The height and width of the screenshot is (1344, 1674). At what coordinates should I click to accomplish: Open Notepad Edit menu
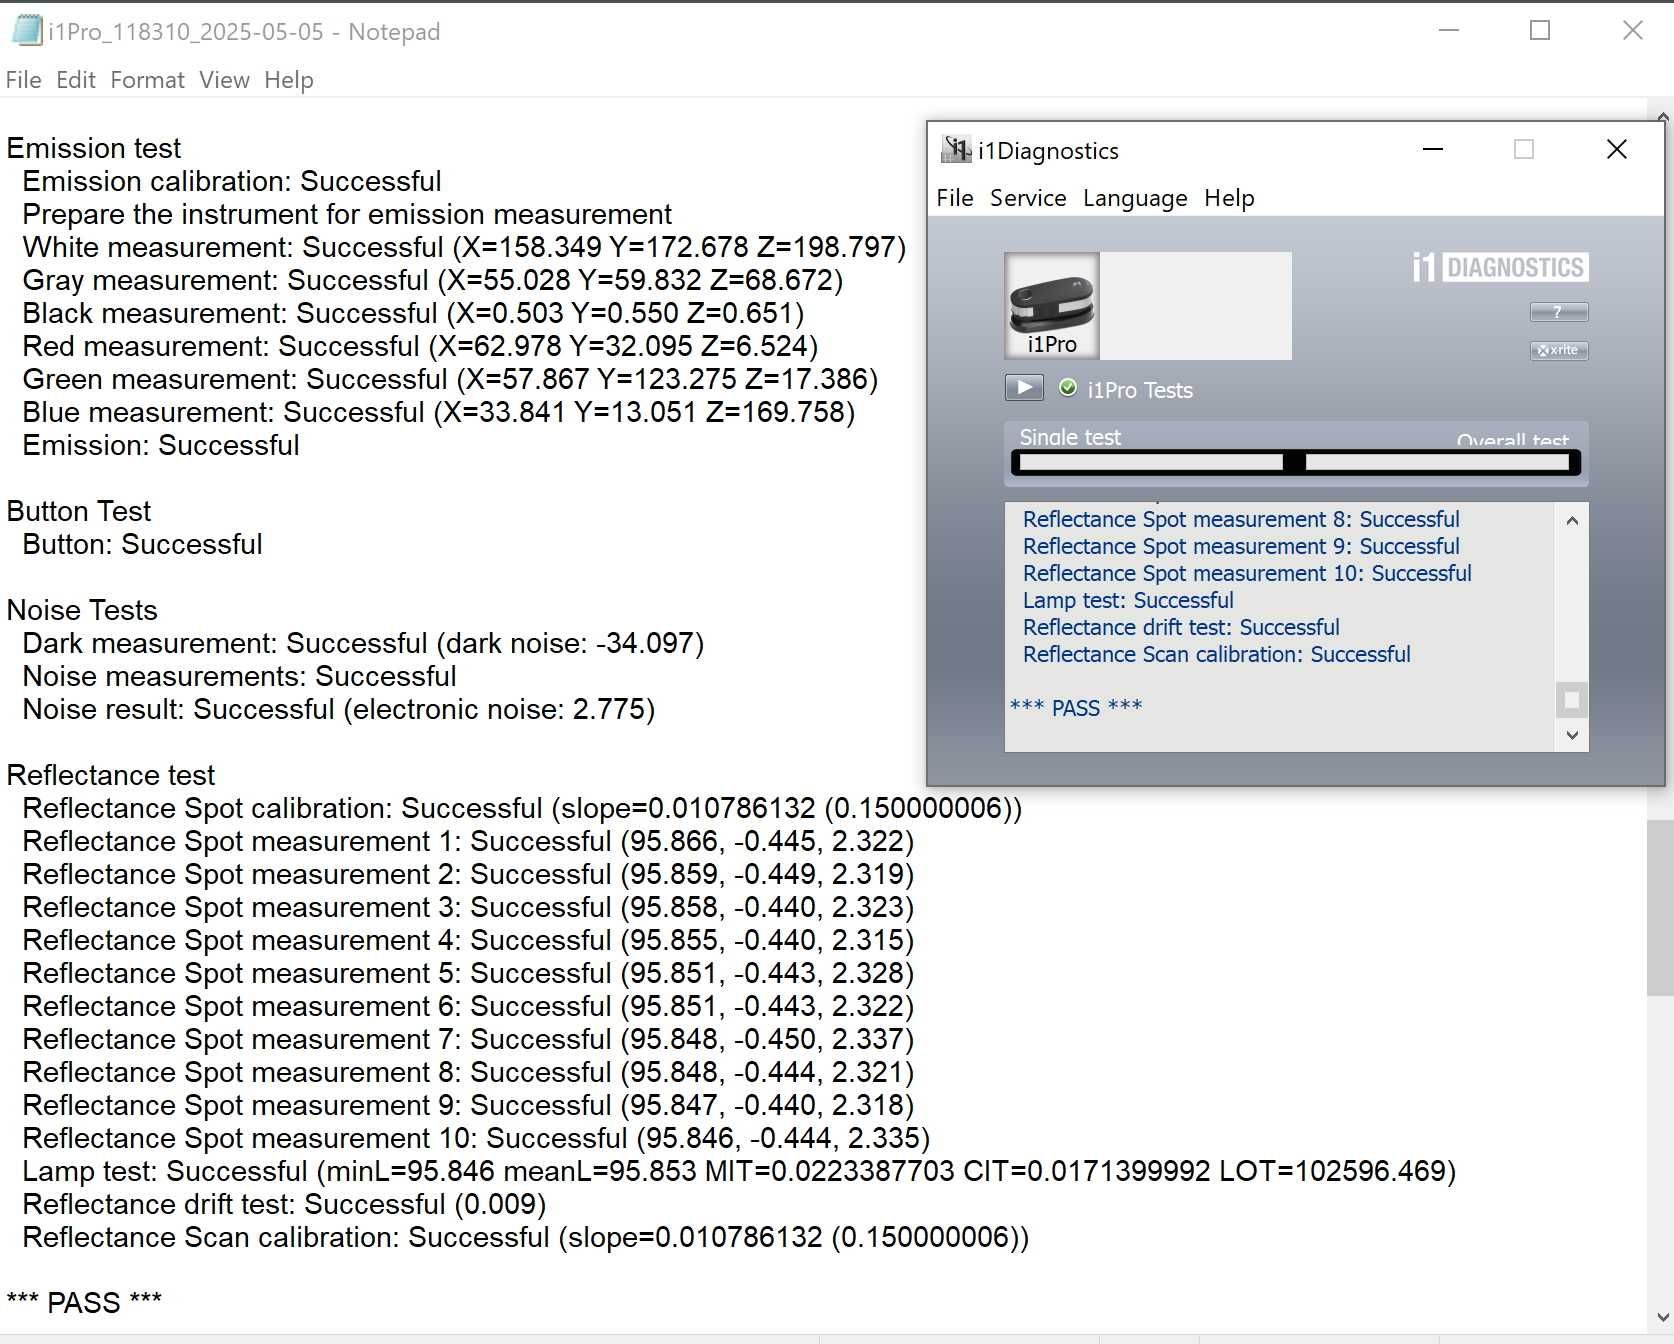click(76, 80)
